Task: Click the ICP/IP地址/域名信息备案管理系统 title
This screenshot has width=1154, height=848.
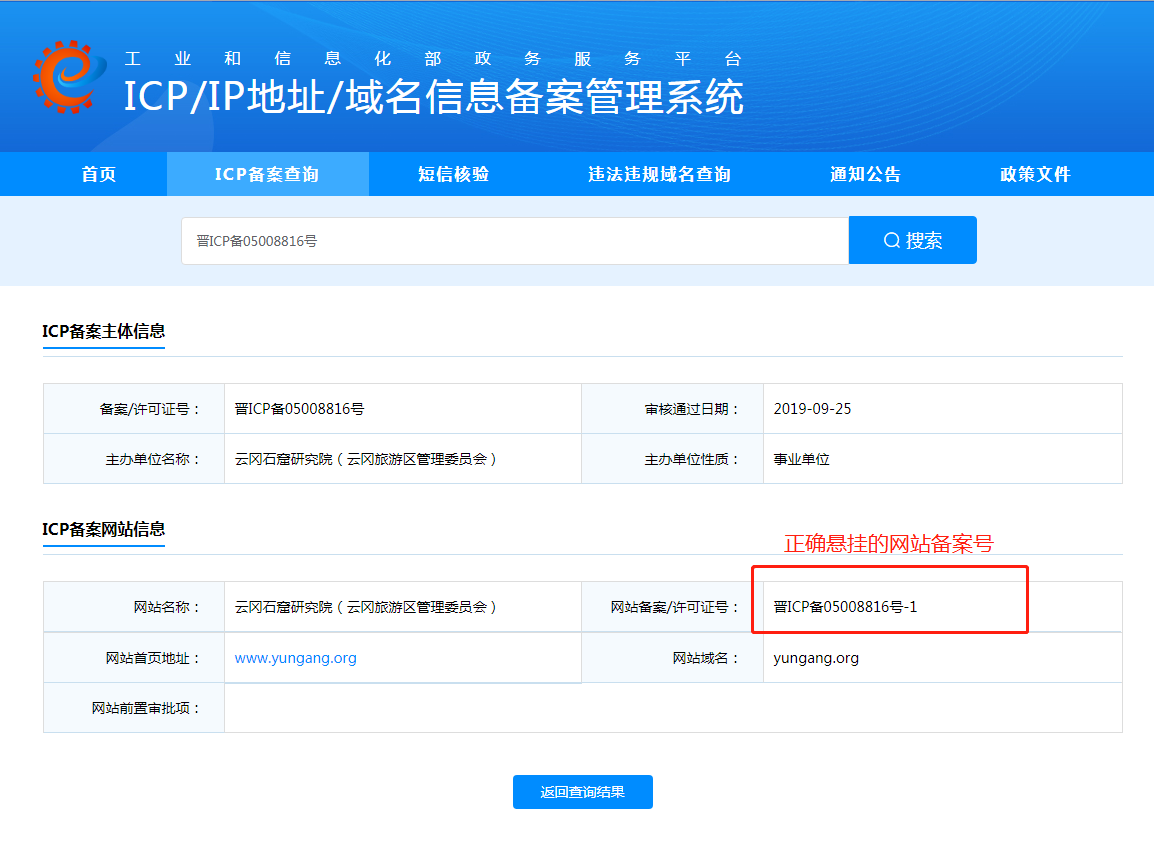Action: click(x=433, y=98)
